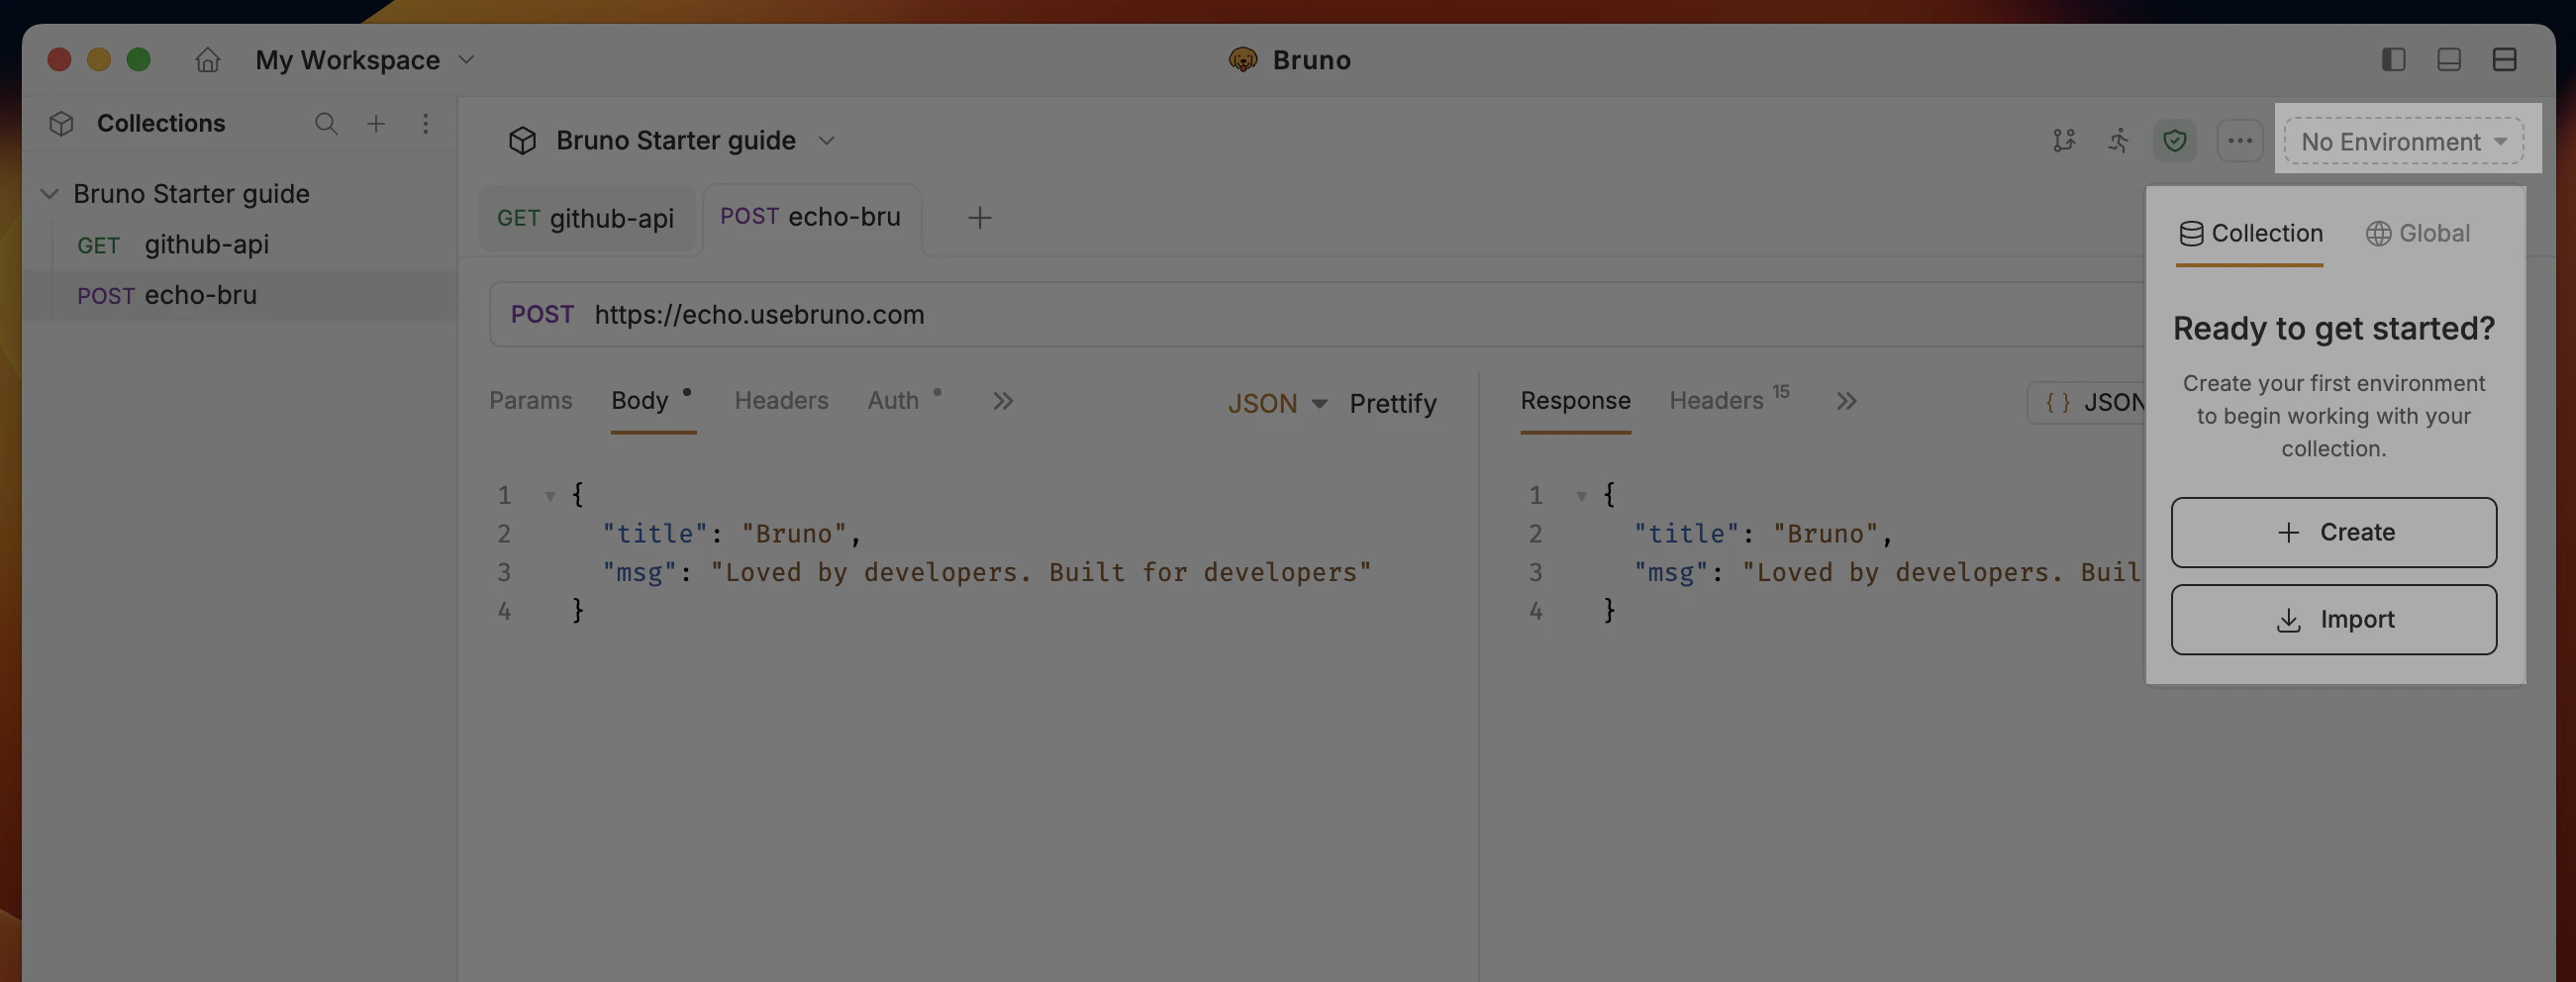Viewport: 2576px width, 982px height.
Task: Switch the split-pane orientation layout icon
Action: 2504,60
